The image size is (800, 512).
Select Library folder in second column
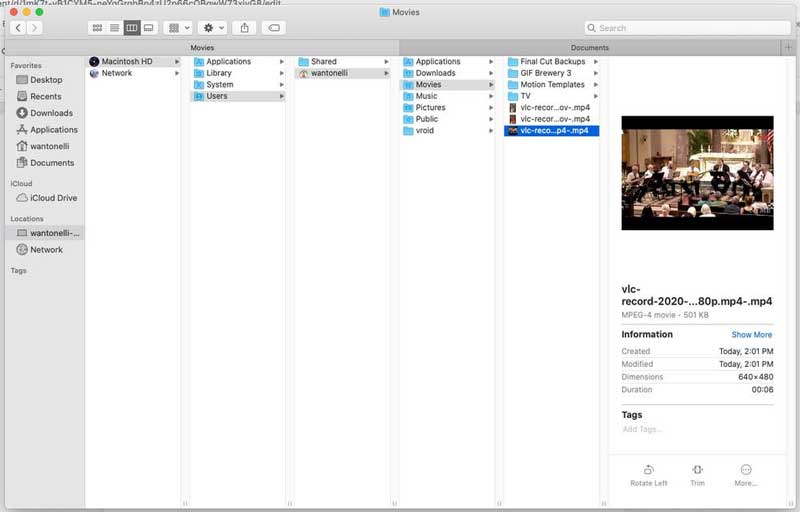(238, 73)
